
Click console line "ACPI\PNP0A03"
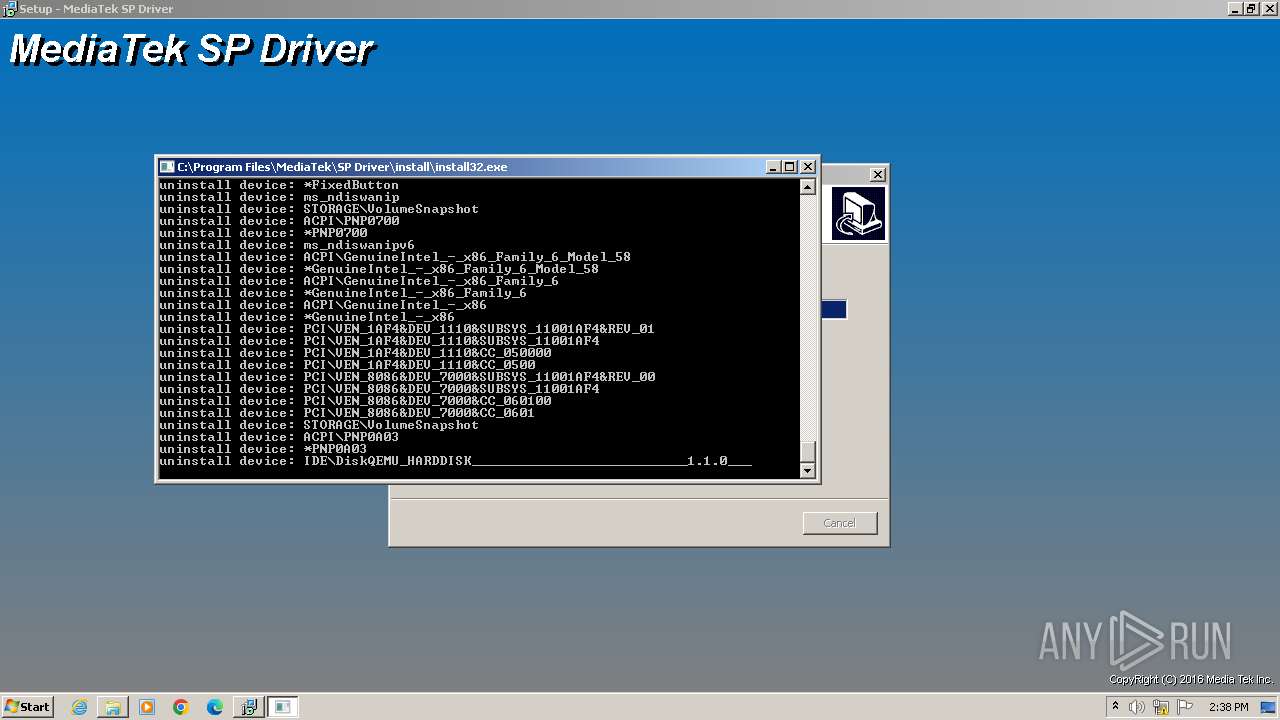[351, 437]
